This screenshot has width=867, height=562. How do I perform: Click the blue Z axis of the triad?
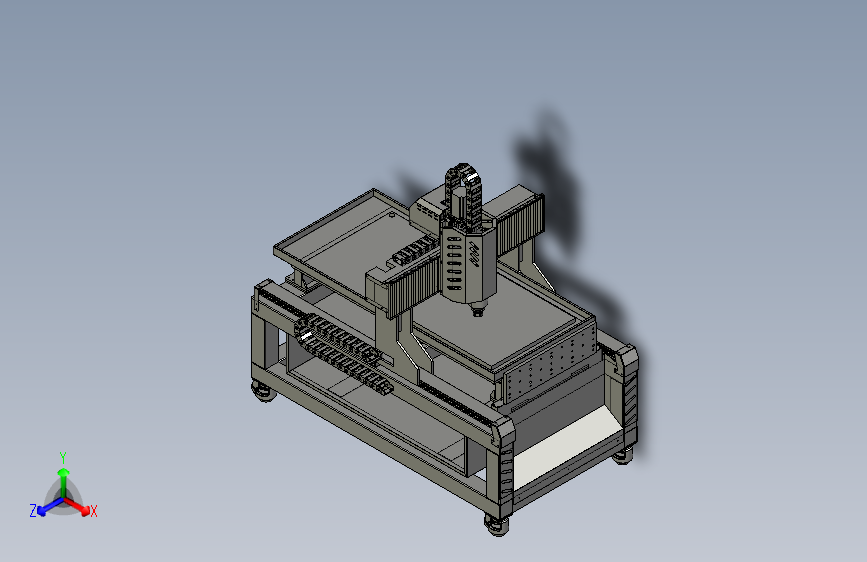tap(50, 506)
